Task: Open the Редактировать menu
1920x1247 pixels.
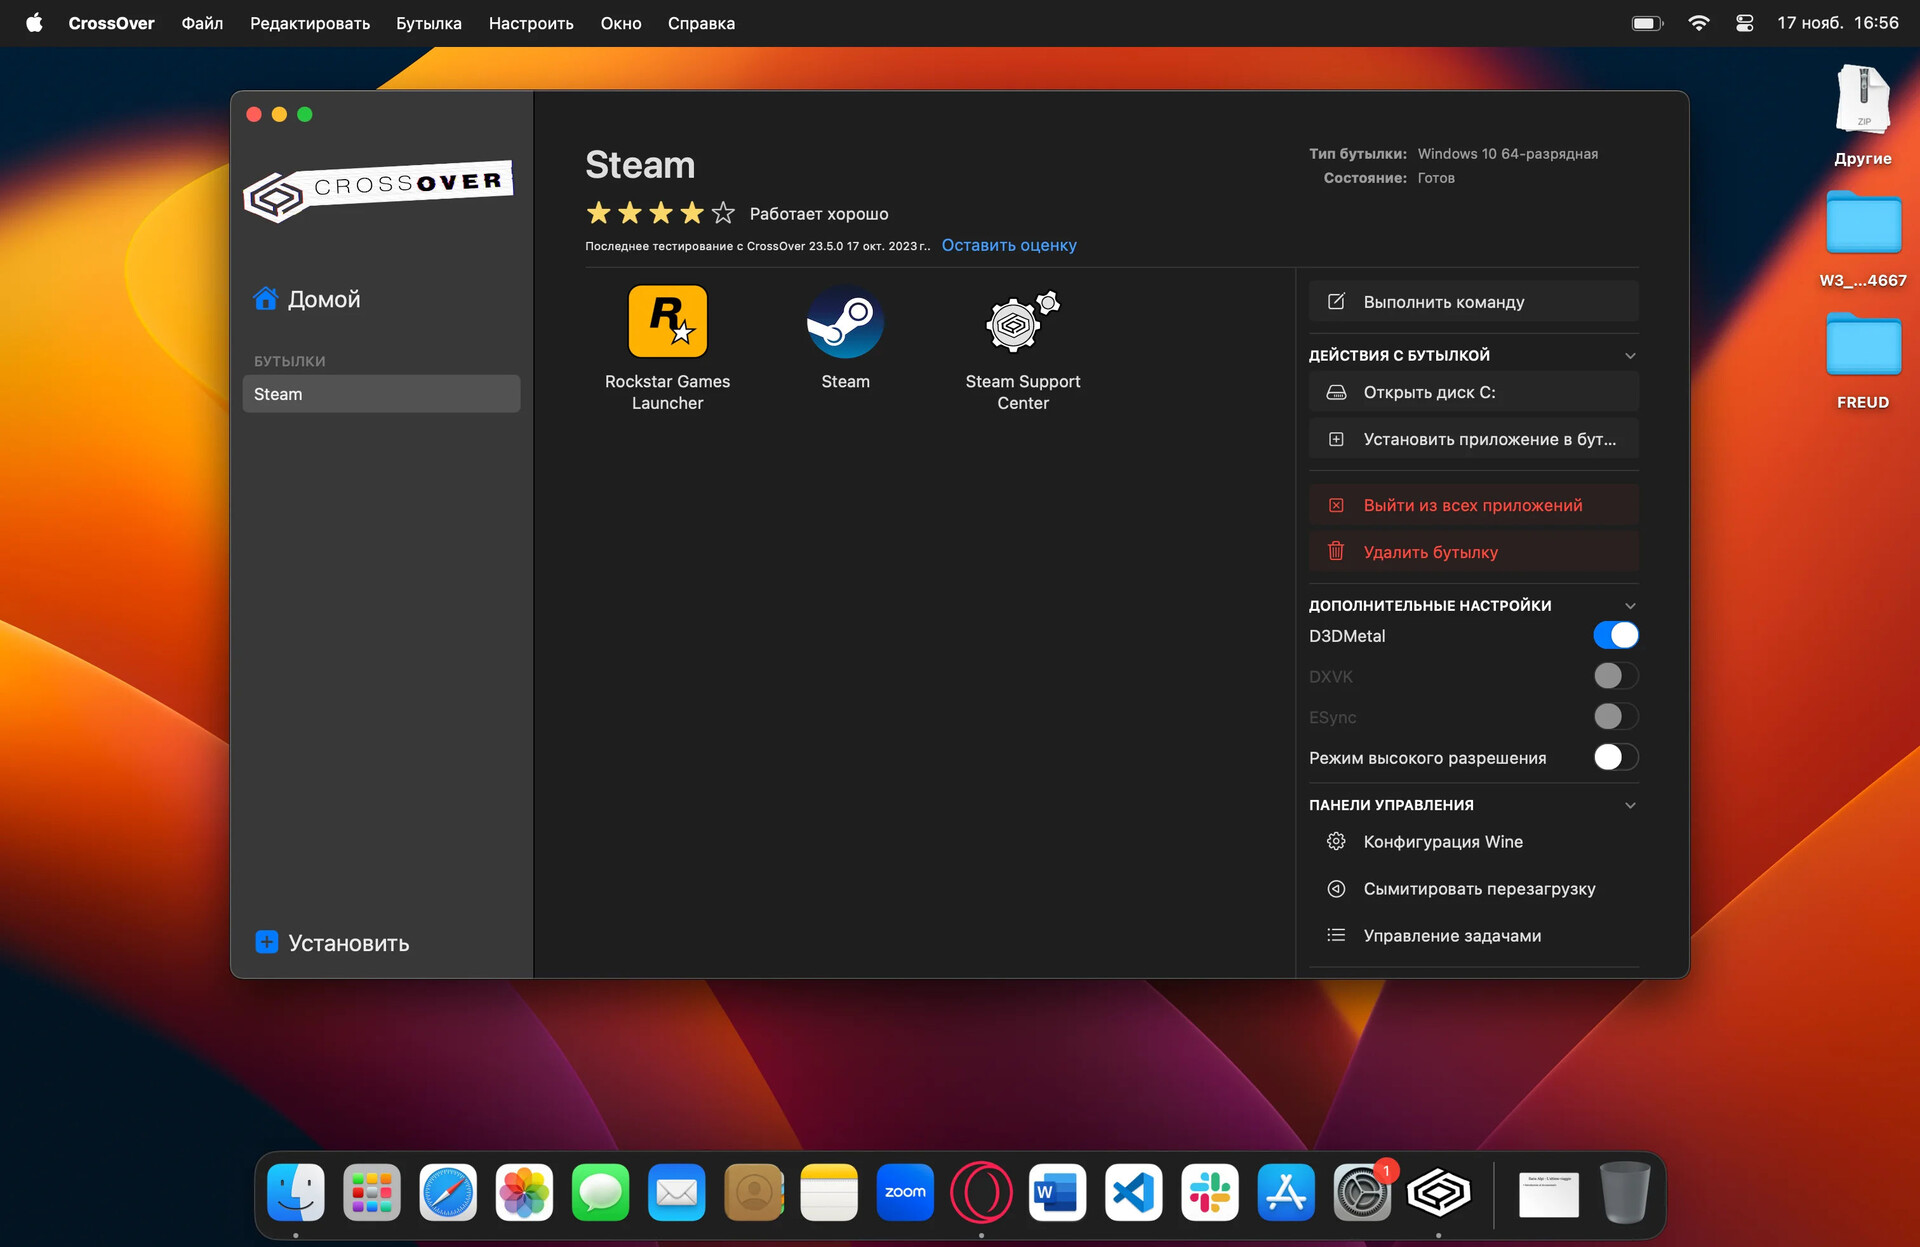Action: [310, 23]
